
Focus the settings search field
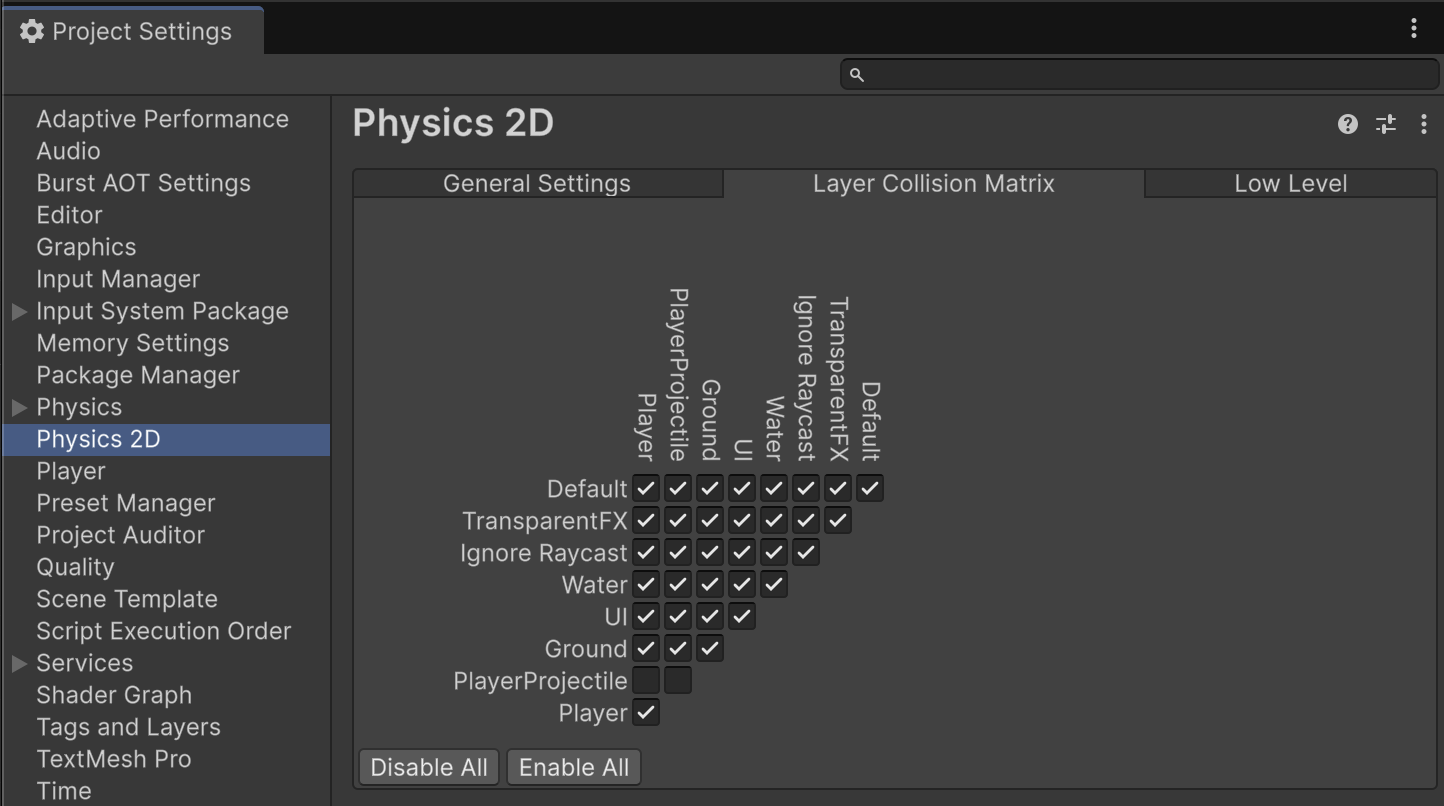1140,75
